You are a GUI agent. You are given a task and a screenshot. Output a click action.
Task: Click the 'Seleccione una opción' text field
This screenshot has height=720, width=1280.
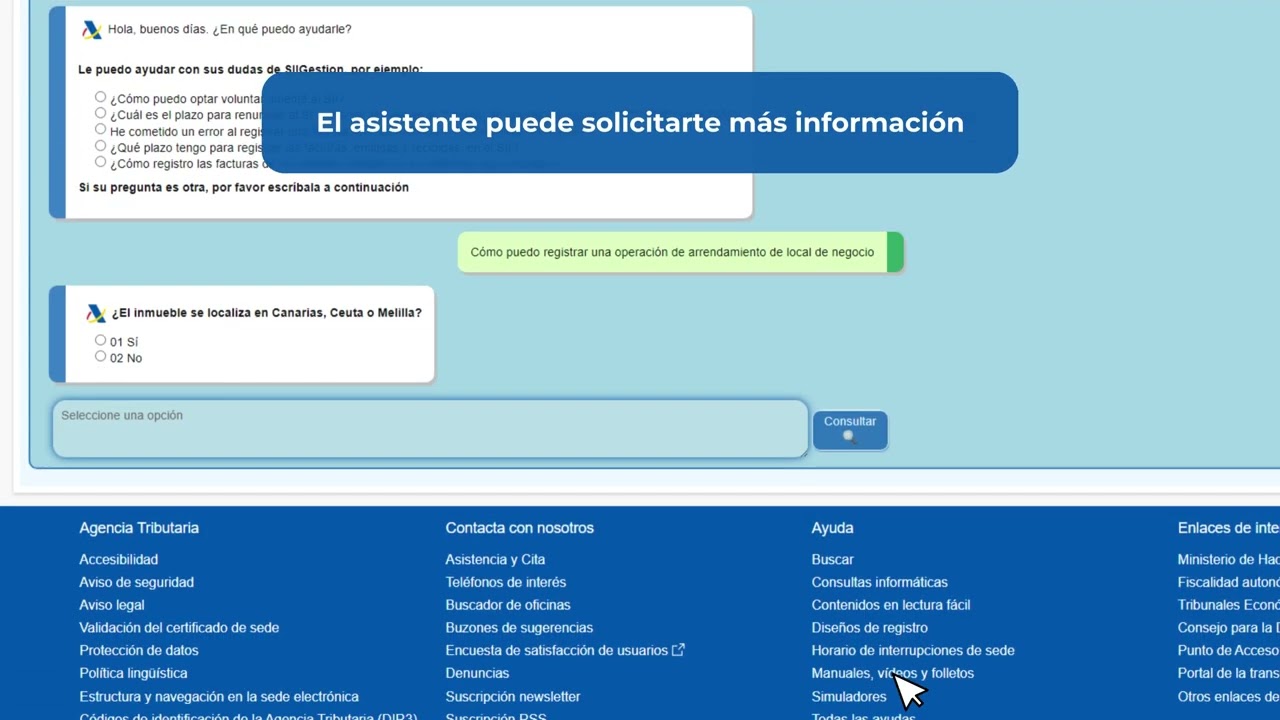coord(430,429)
